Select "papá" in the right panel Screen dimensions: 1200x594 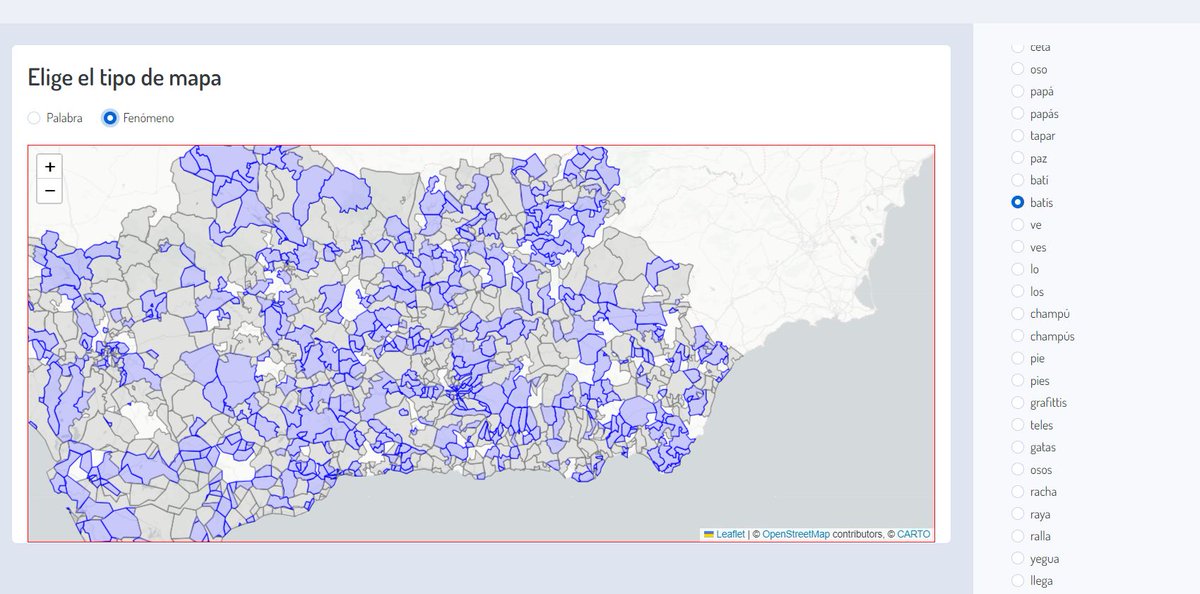[1016, 91]
